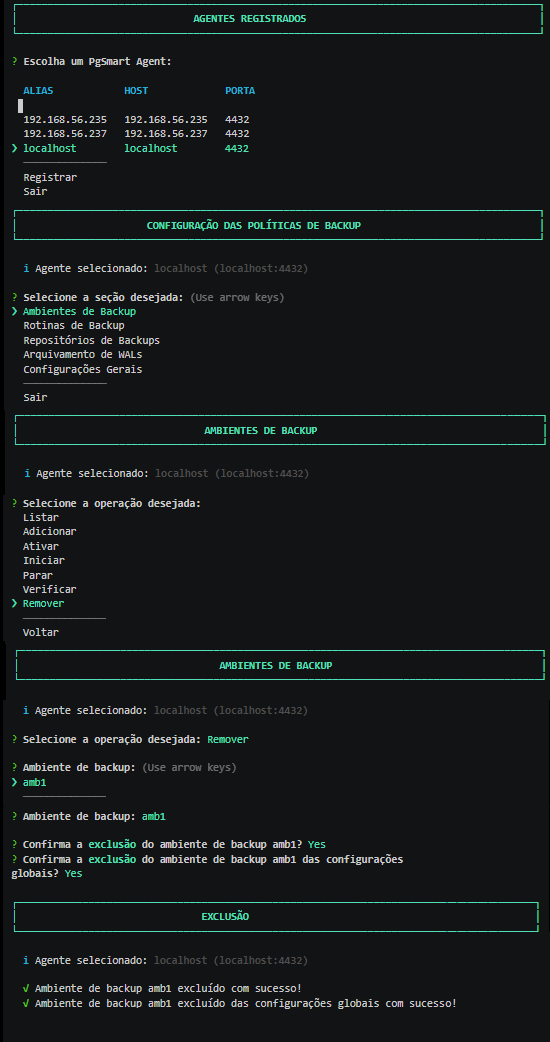Screen dimensions: 550x1042
Task: Select the Repositórios de Backups option
Action: pyautogui.click(x=92, y=340)
